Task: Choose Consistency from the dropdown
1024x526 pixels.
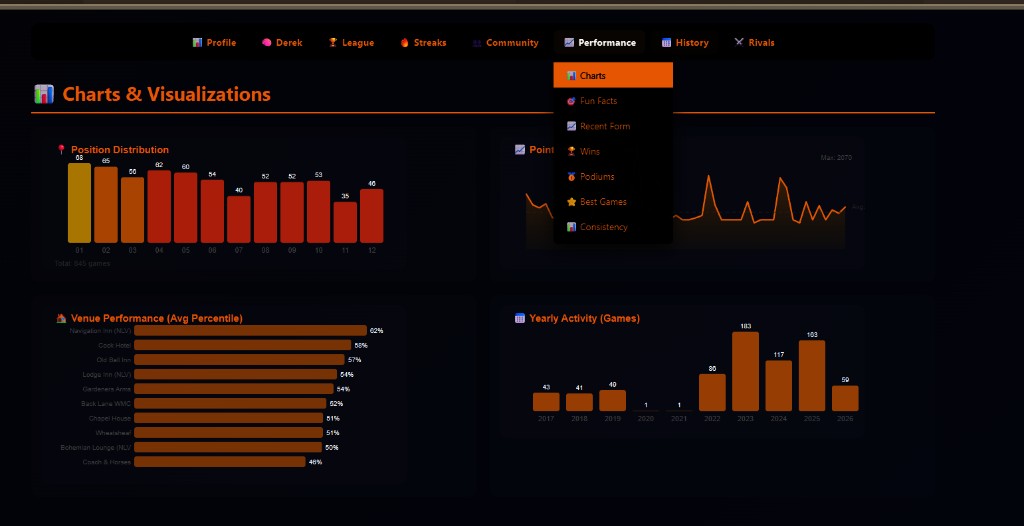Action: point(613,227)
